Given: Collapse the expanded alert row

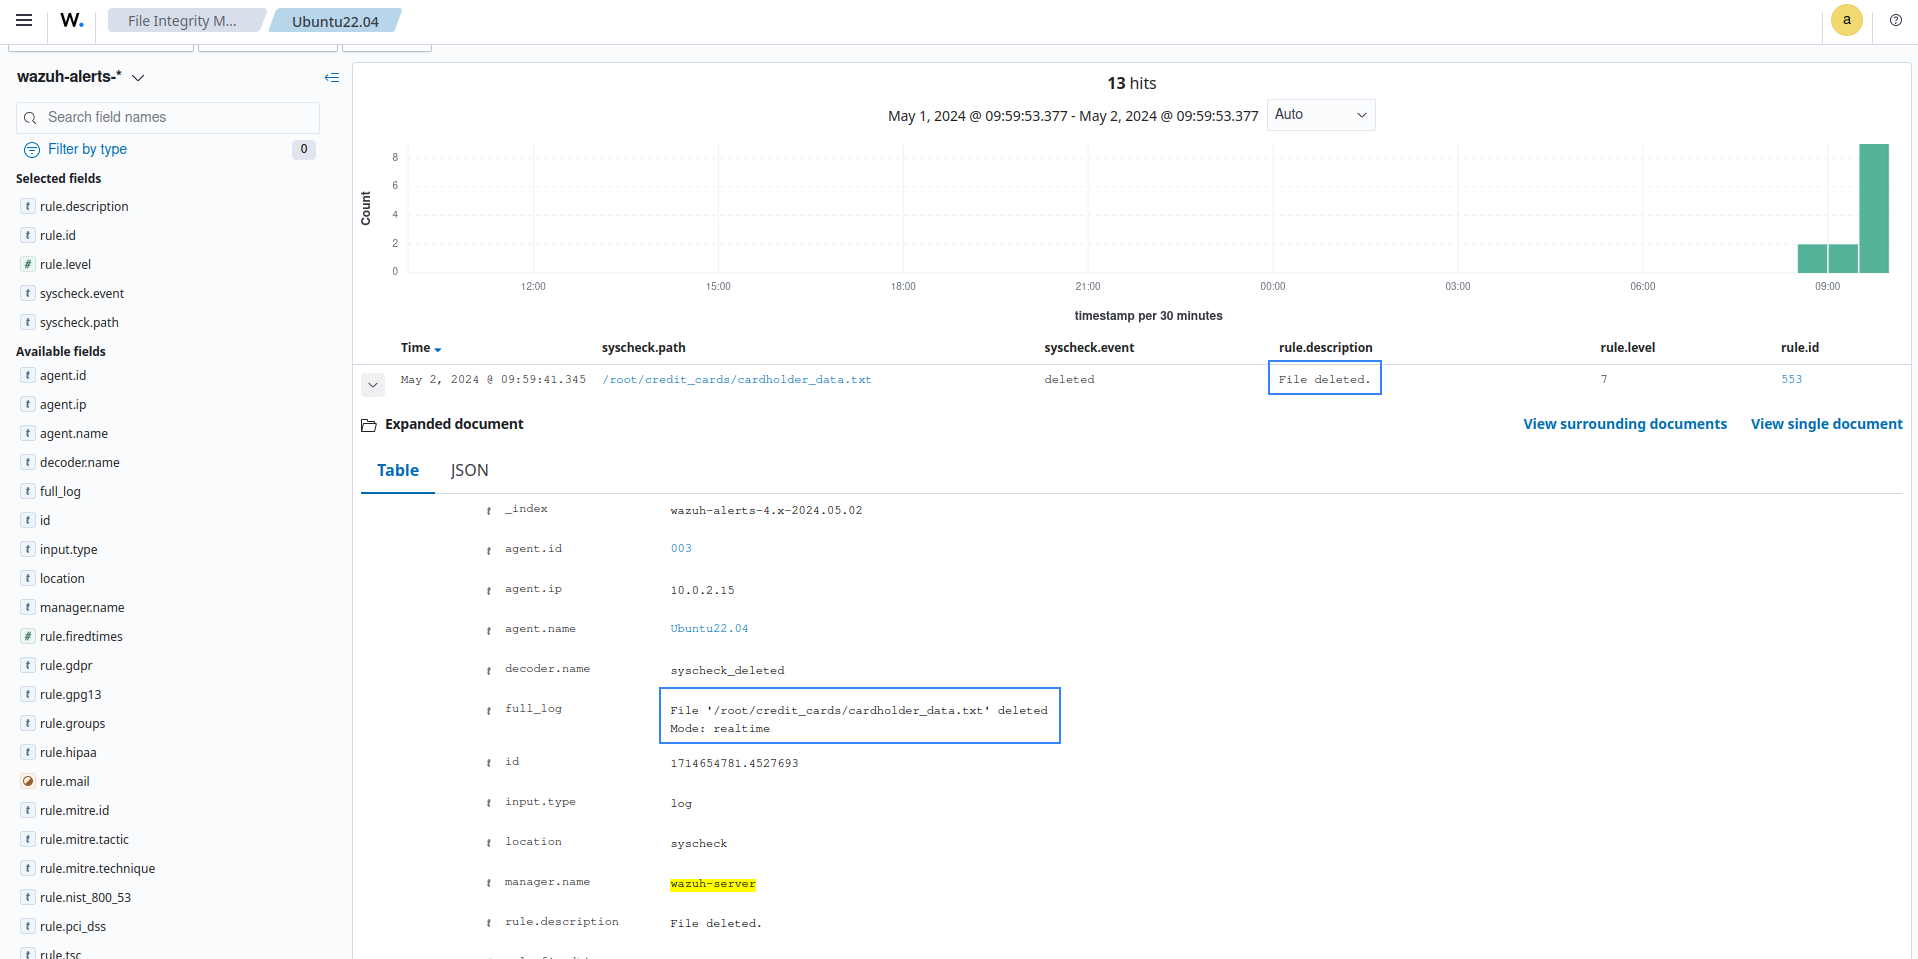Looking at the screenshot, I should click(x=373, y=384).
